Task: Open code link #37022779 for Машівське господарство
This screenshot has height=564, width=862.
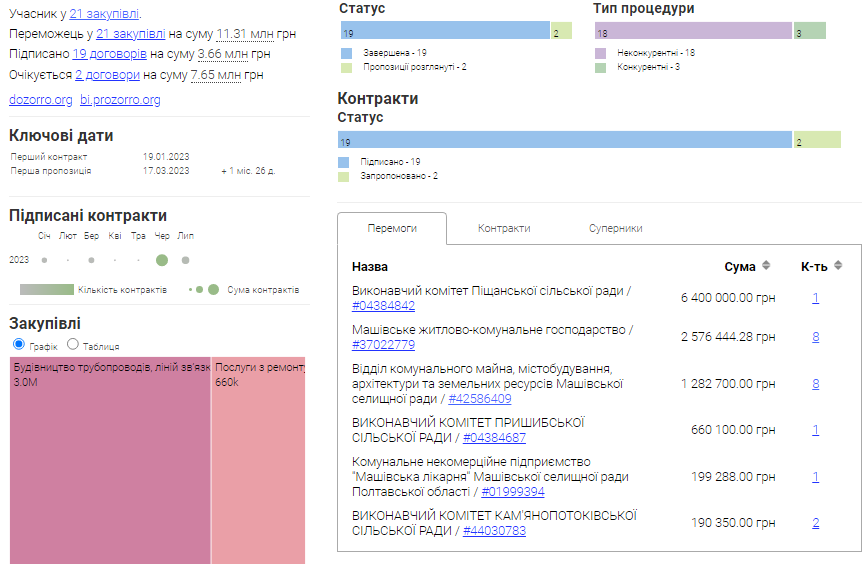Action: [x=383, y=345]
